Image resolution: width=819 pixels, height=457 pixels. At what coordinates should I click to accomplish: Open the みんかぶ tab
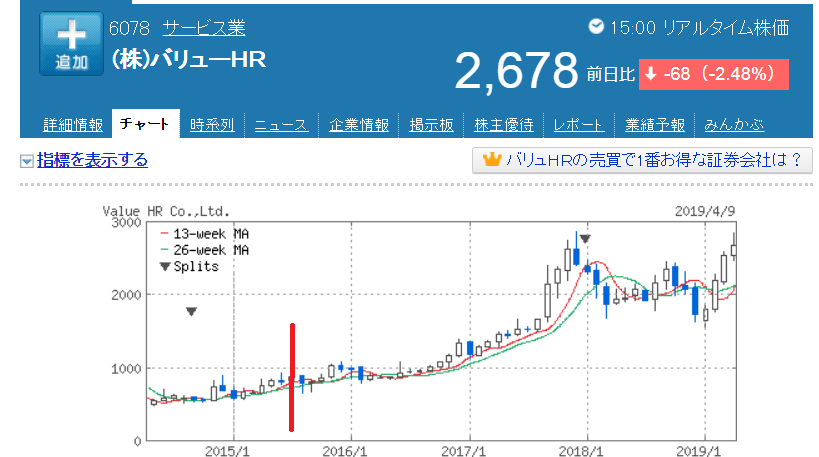(x=734, y=125)
